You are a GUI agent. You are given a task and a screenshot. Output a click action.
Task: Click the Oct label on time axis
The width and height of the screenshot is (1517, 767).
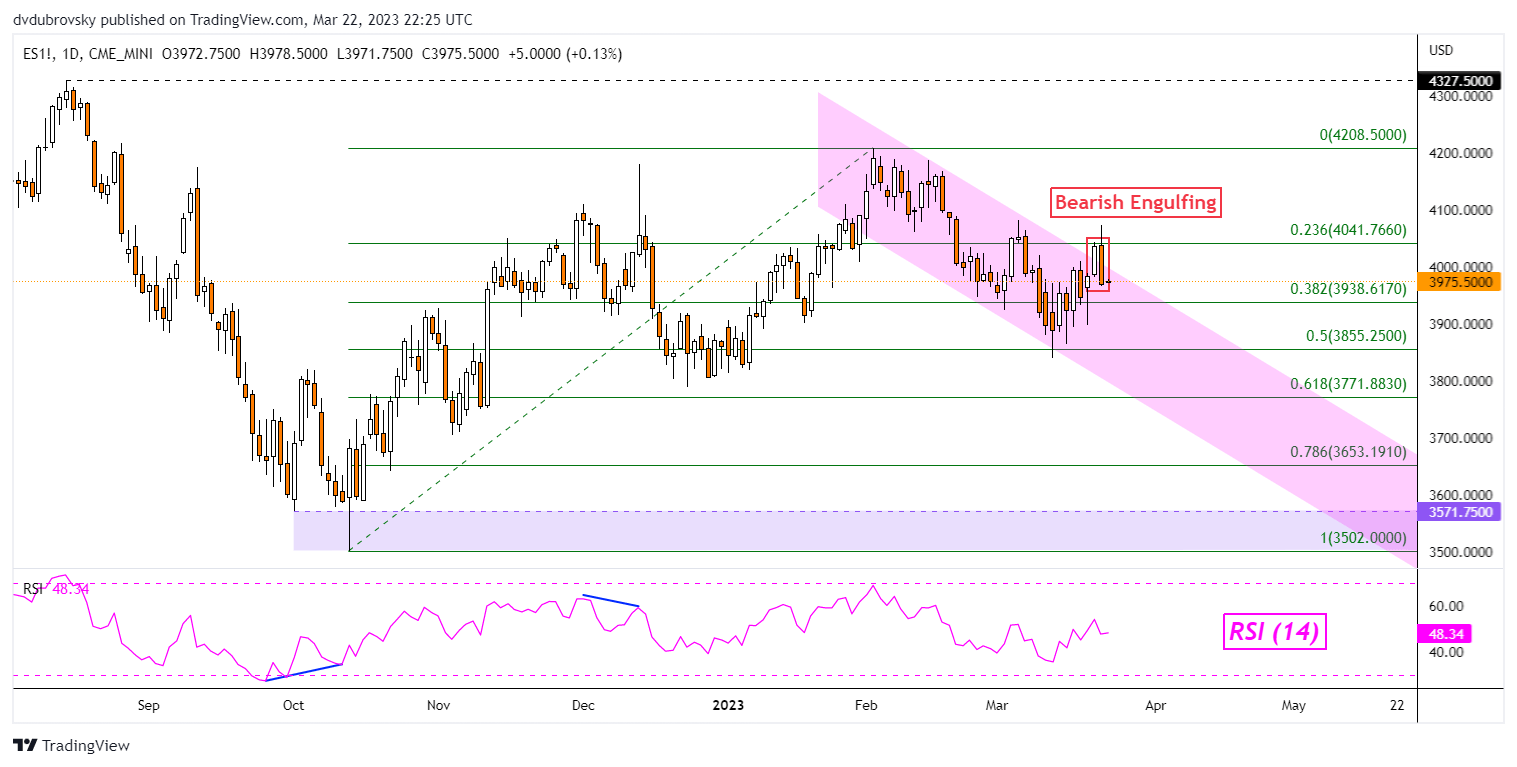pyautogui.click(x=293, y=705)
